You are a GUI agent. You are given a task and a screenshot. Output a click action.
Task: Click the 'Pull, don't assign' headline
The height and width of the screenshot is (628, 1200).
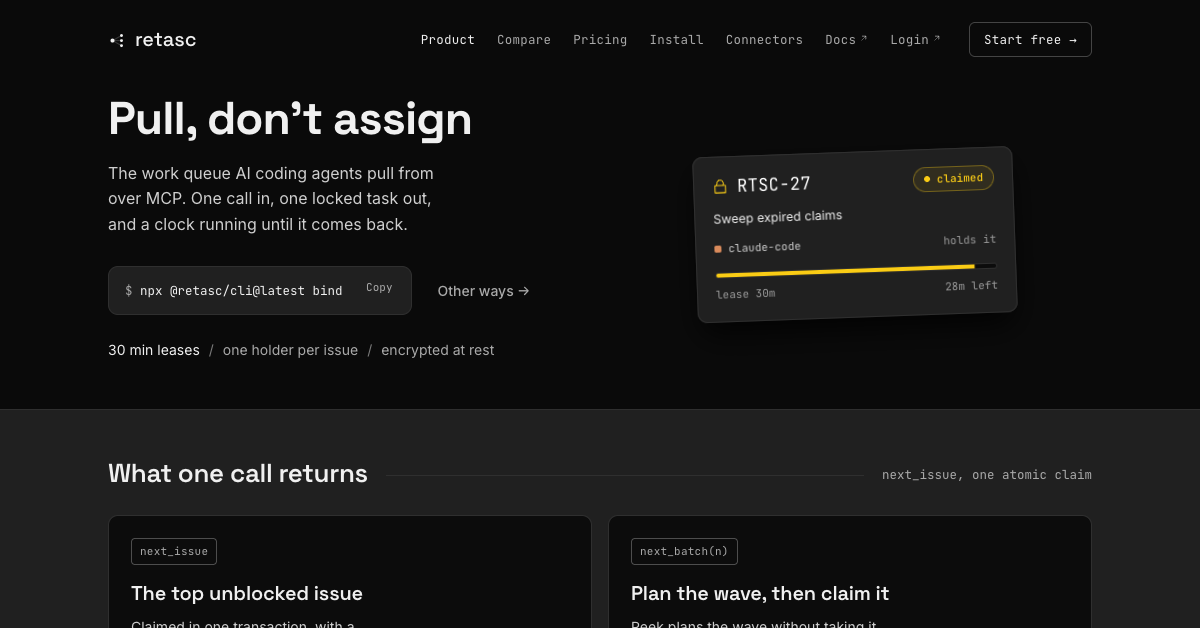pos(290,118)
